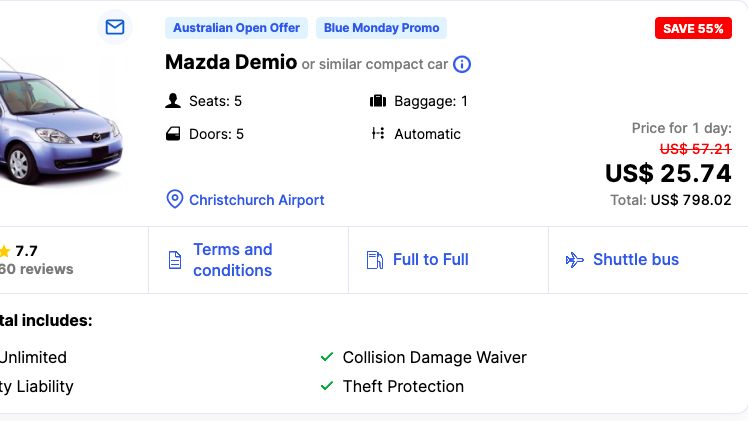The image size is (748, 421).
Task: Click the location pin icon
Action: click(175, 200)
